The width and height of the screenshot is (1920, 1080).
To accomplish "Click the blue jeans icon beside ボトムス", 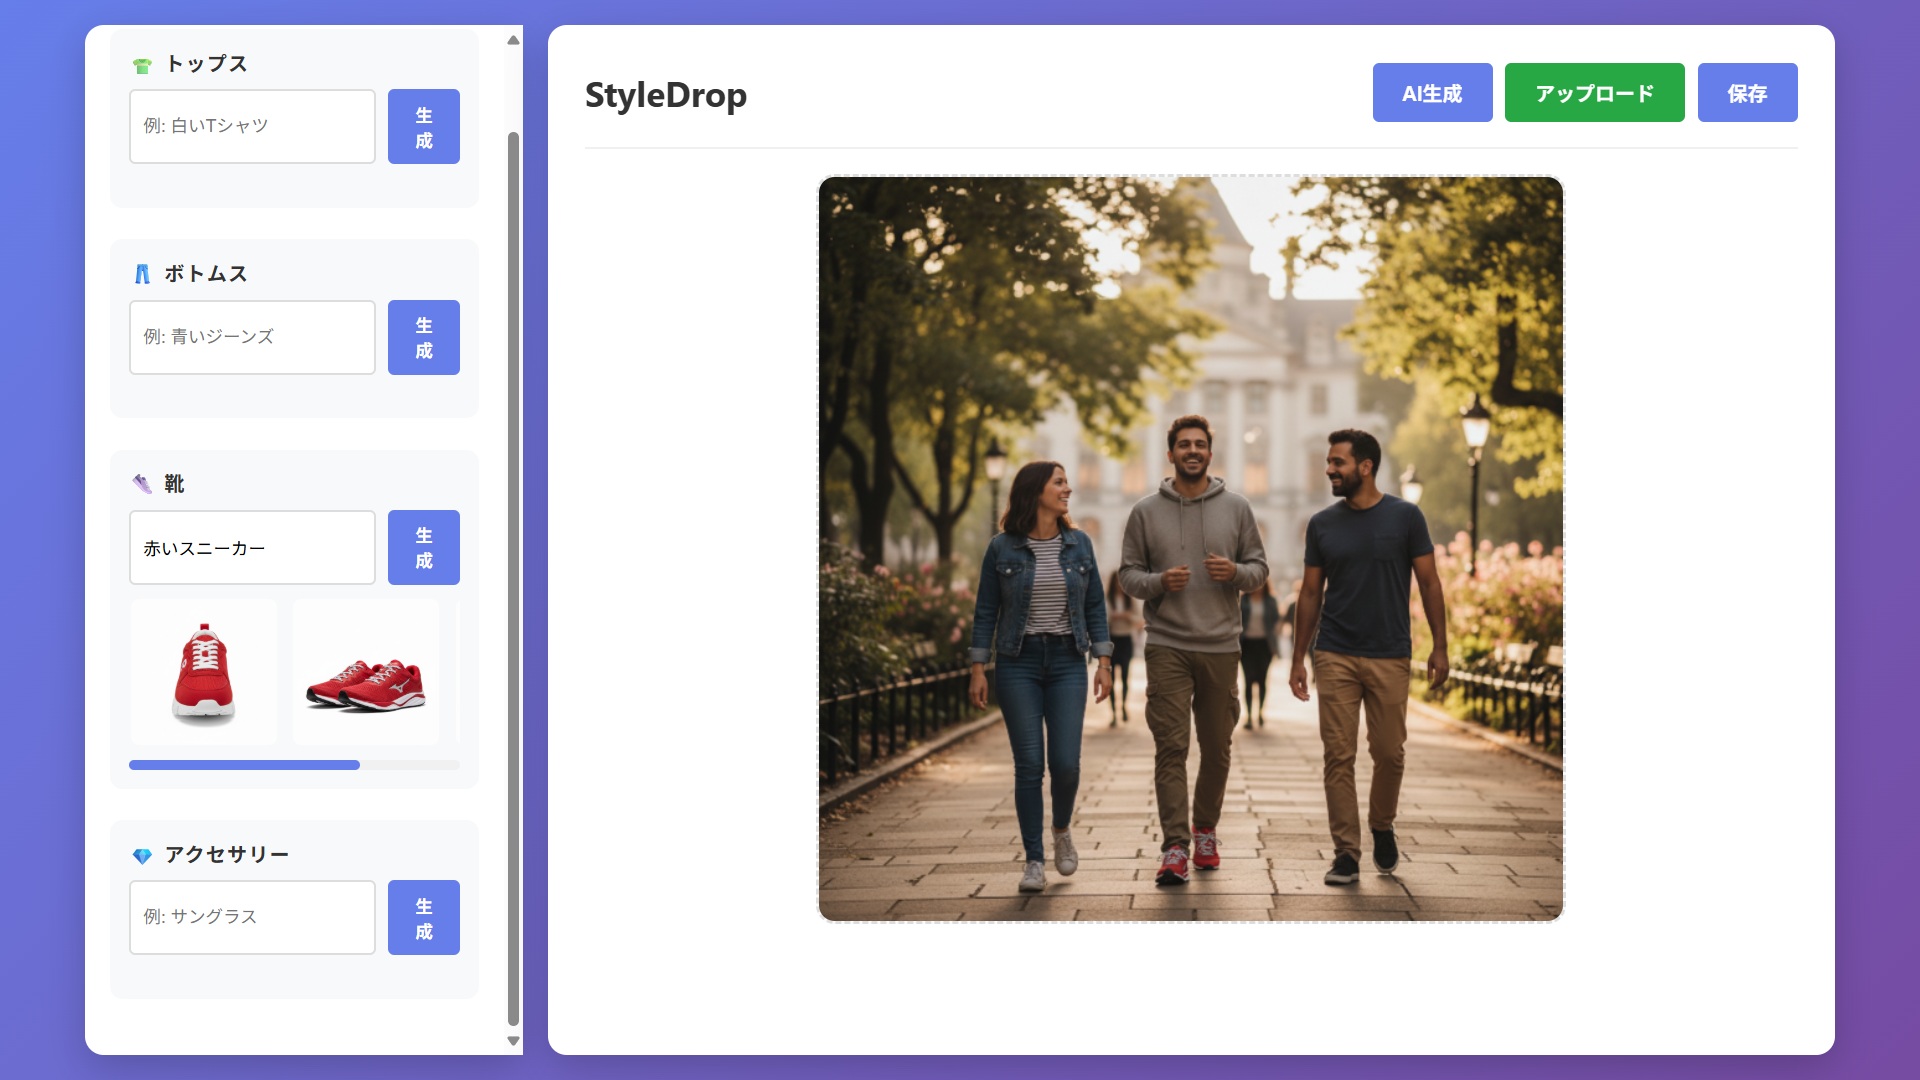I will (x=143, y=273).
